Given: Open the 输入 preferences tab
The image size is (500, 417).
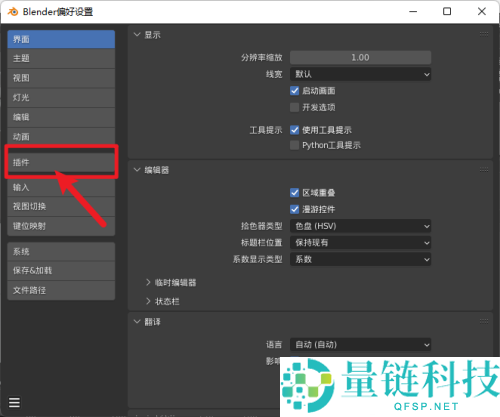Looking at the screenshot, I should click(x=61, y=187).
